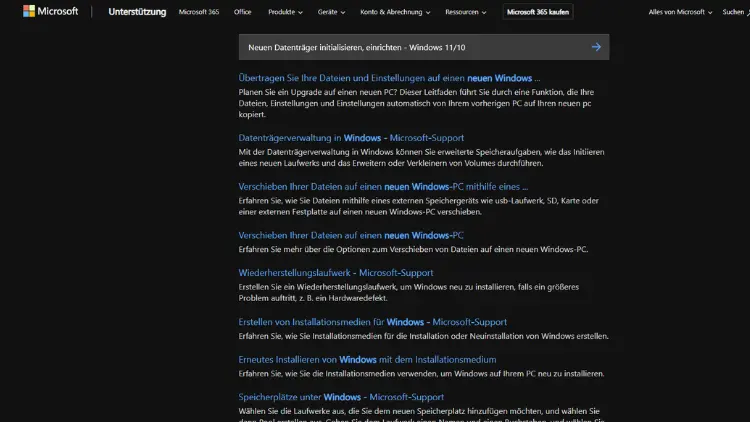Click description 'Erstellen Sie ein Wiederherstellungslaufwerk'

coord(409,292)
